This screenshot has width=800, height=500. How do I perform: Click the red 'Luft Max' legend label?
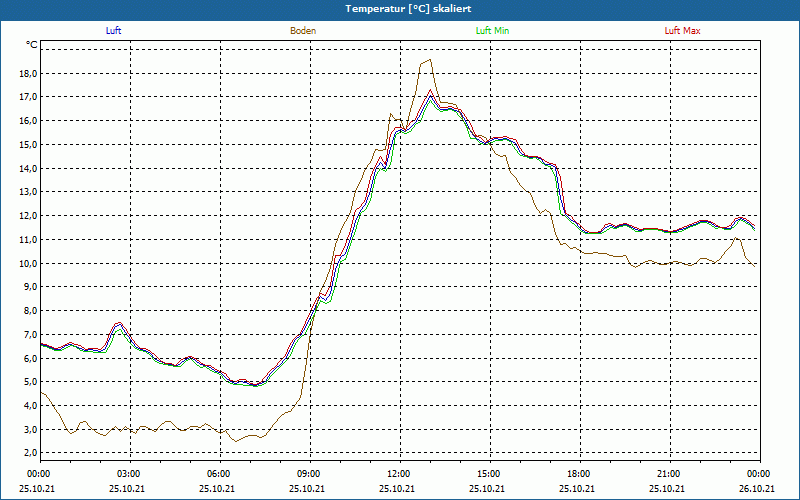(682, 31)
